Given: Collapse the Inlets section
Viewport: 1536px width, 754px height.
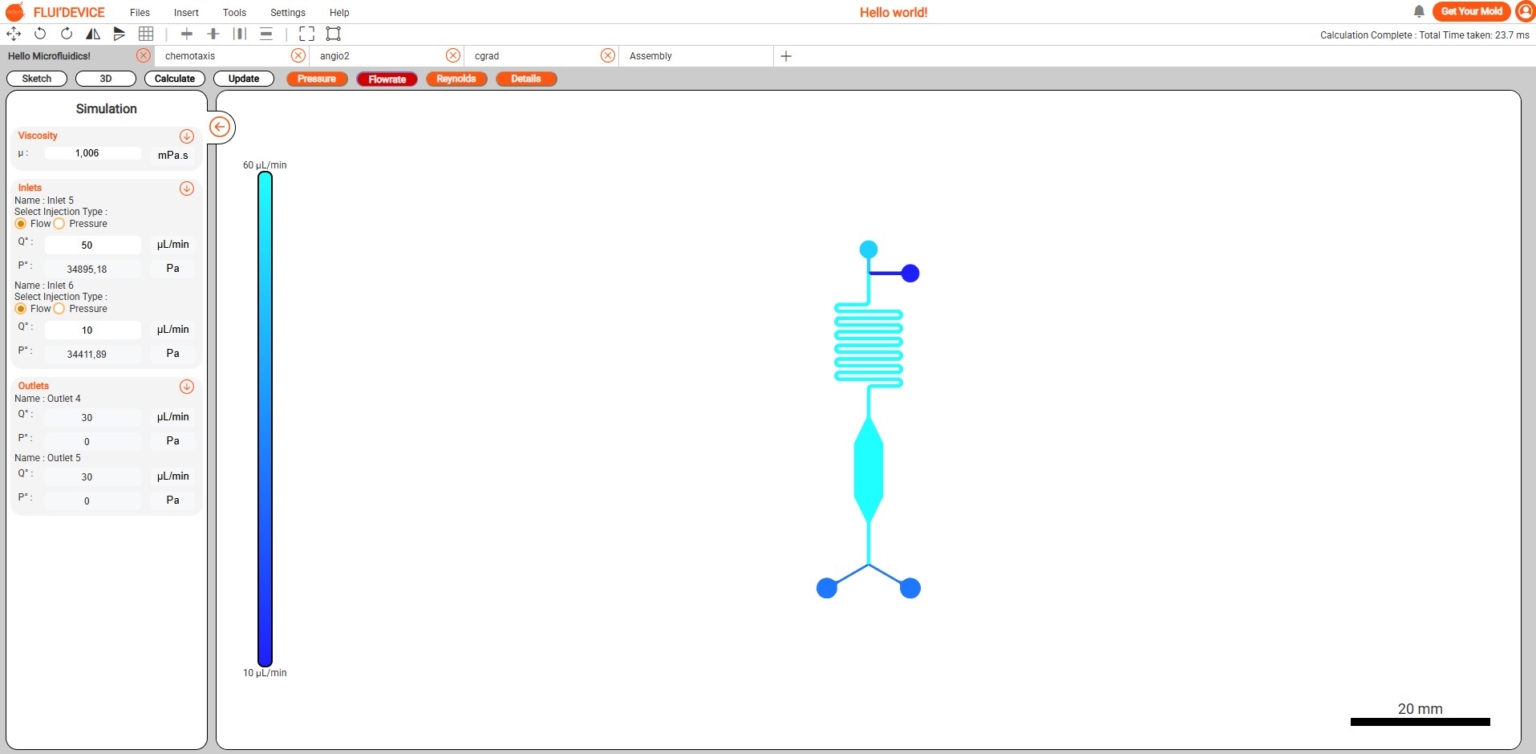Looking at the screenshot, I should pos(187,187).
